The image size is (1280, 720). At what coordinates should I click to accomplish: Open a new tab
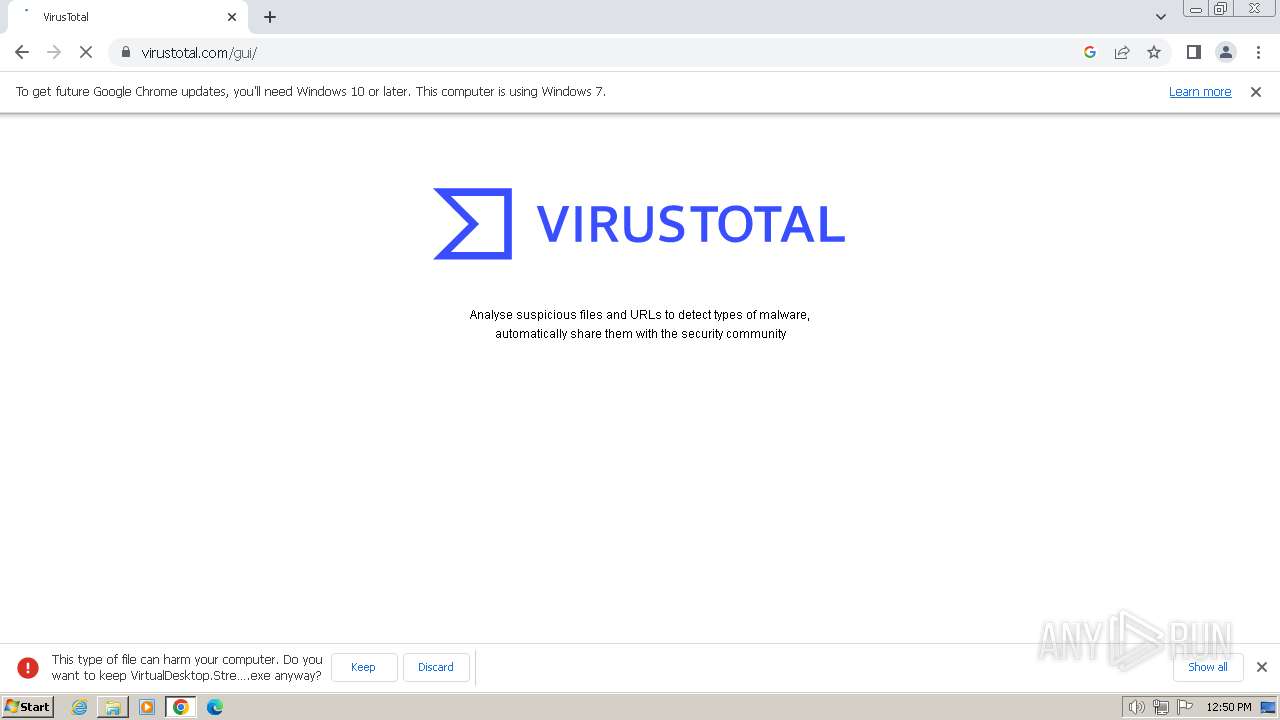(270, 17)
